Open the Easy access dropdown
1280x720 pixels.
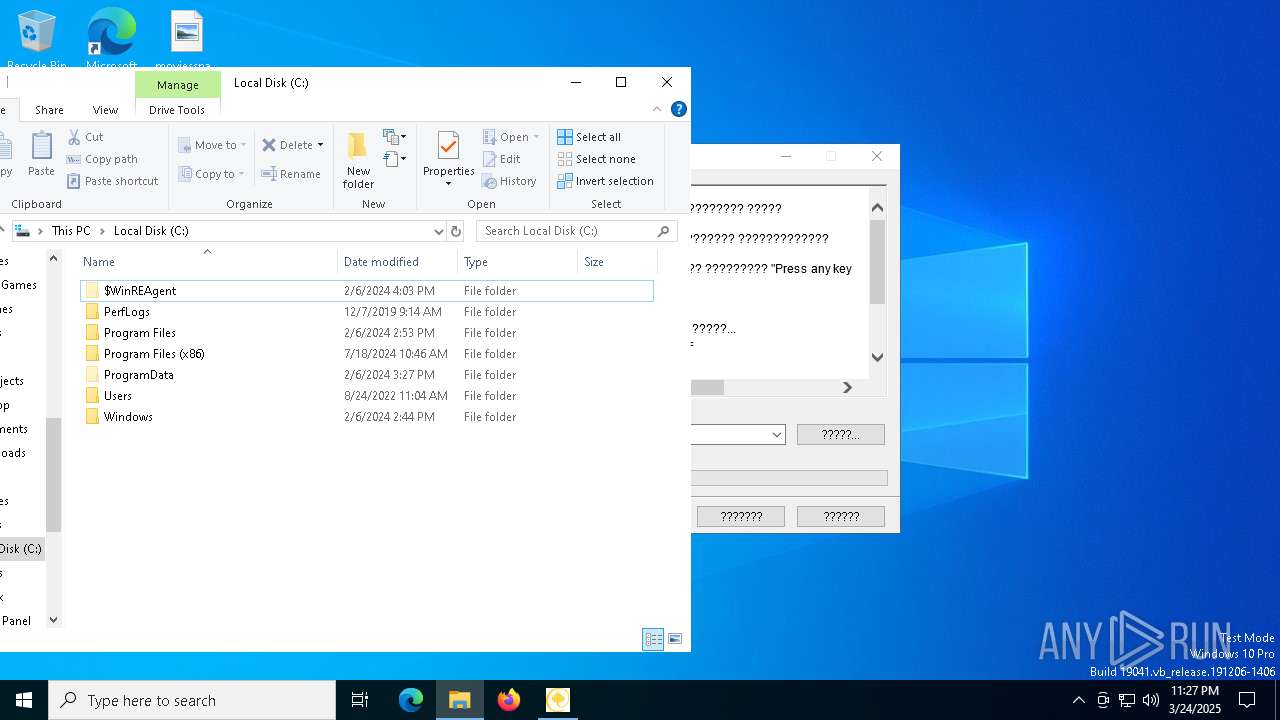pyautogui.click(x=395, y=159)
